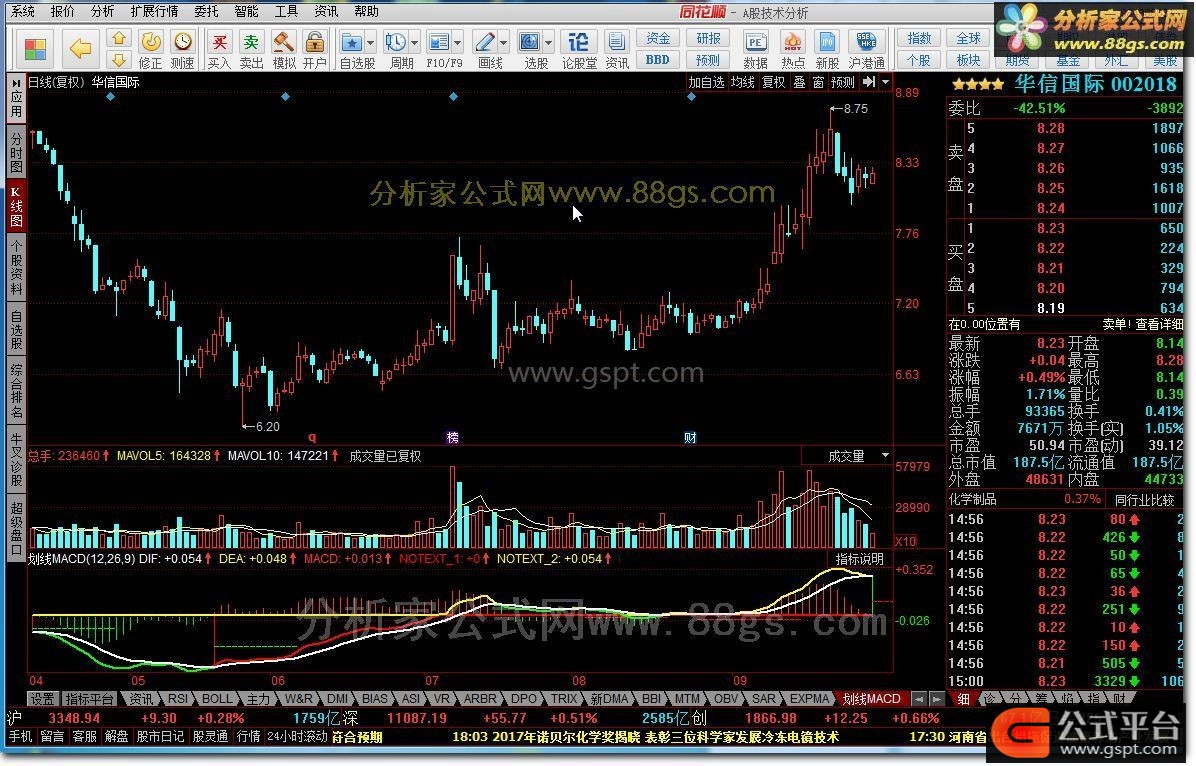Image resolution: width=1196 pixels, height=766 pixels.
Task: Click 同行业比较 industry comparison link
Action: 1144,500
